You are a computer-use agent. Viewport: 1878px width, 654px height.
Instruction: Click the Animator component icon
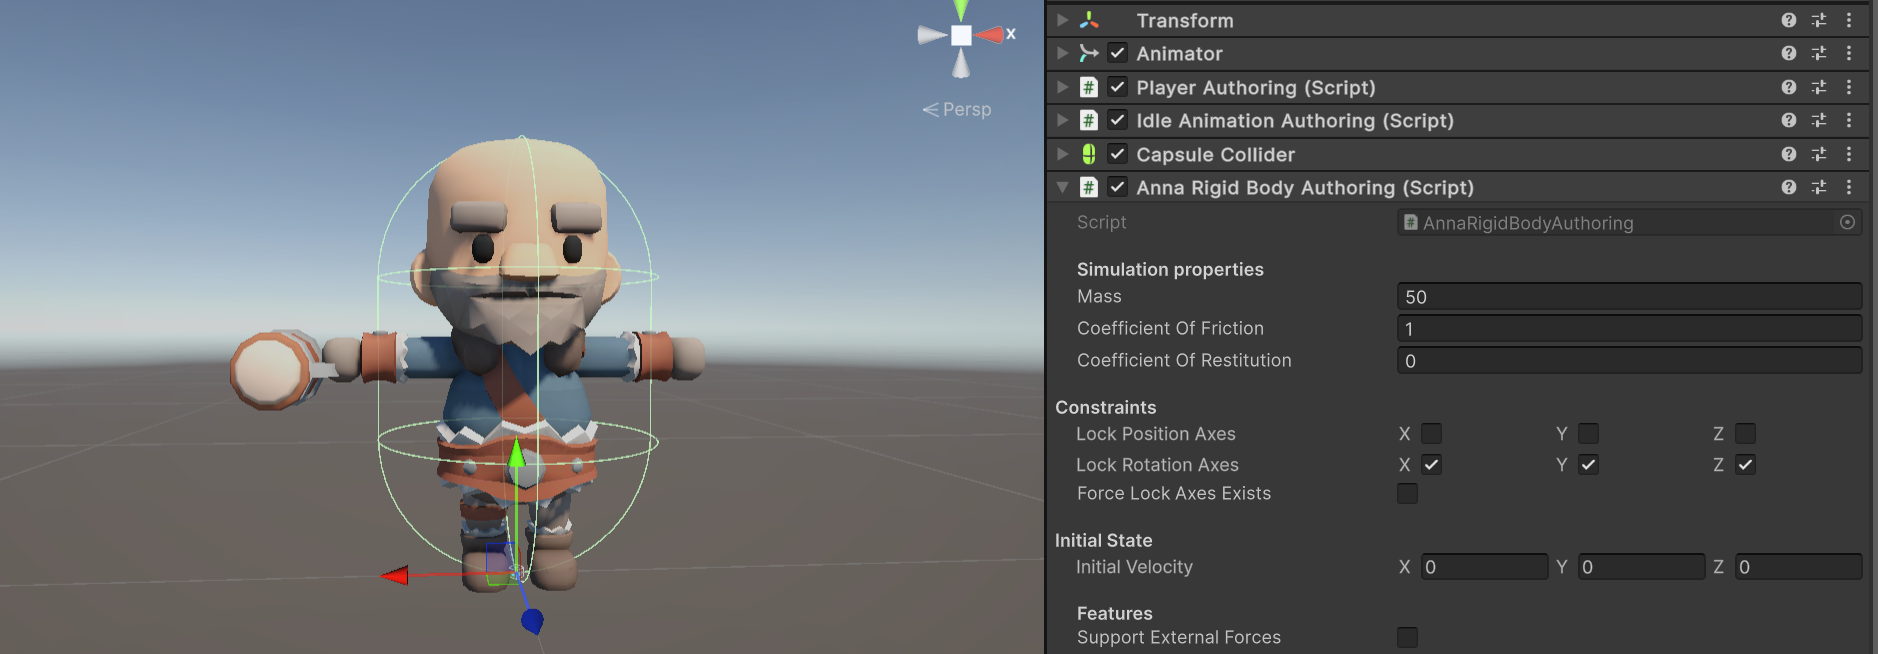tap(1089, 53)
